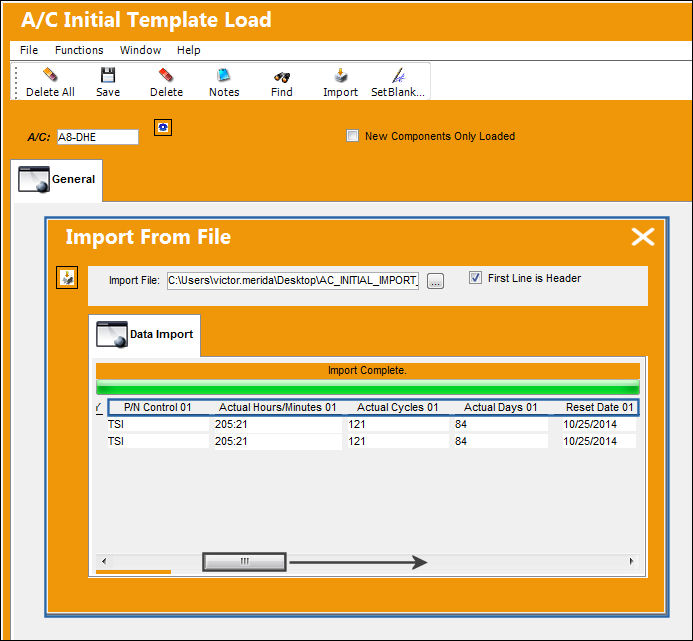Toggle First Line is Header checkbox
The width and height of the screenshot is (693, 641).
click(475, 278)
